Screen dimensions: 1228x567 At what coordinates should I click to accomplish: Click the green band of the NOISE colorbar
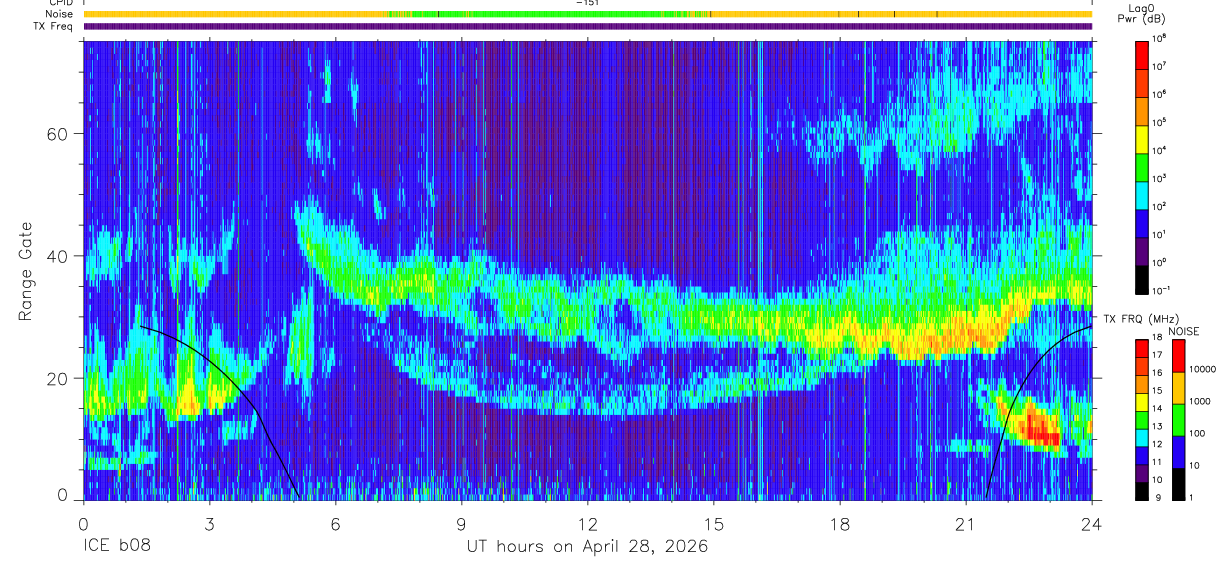1181,418
